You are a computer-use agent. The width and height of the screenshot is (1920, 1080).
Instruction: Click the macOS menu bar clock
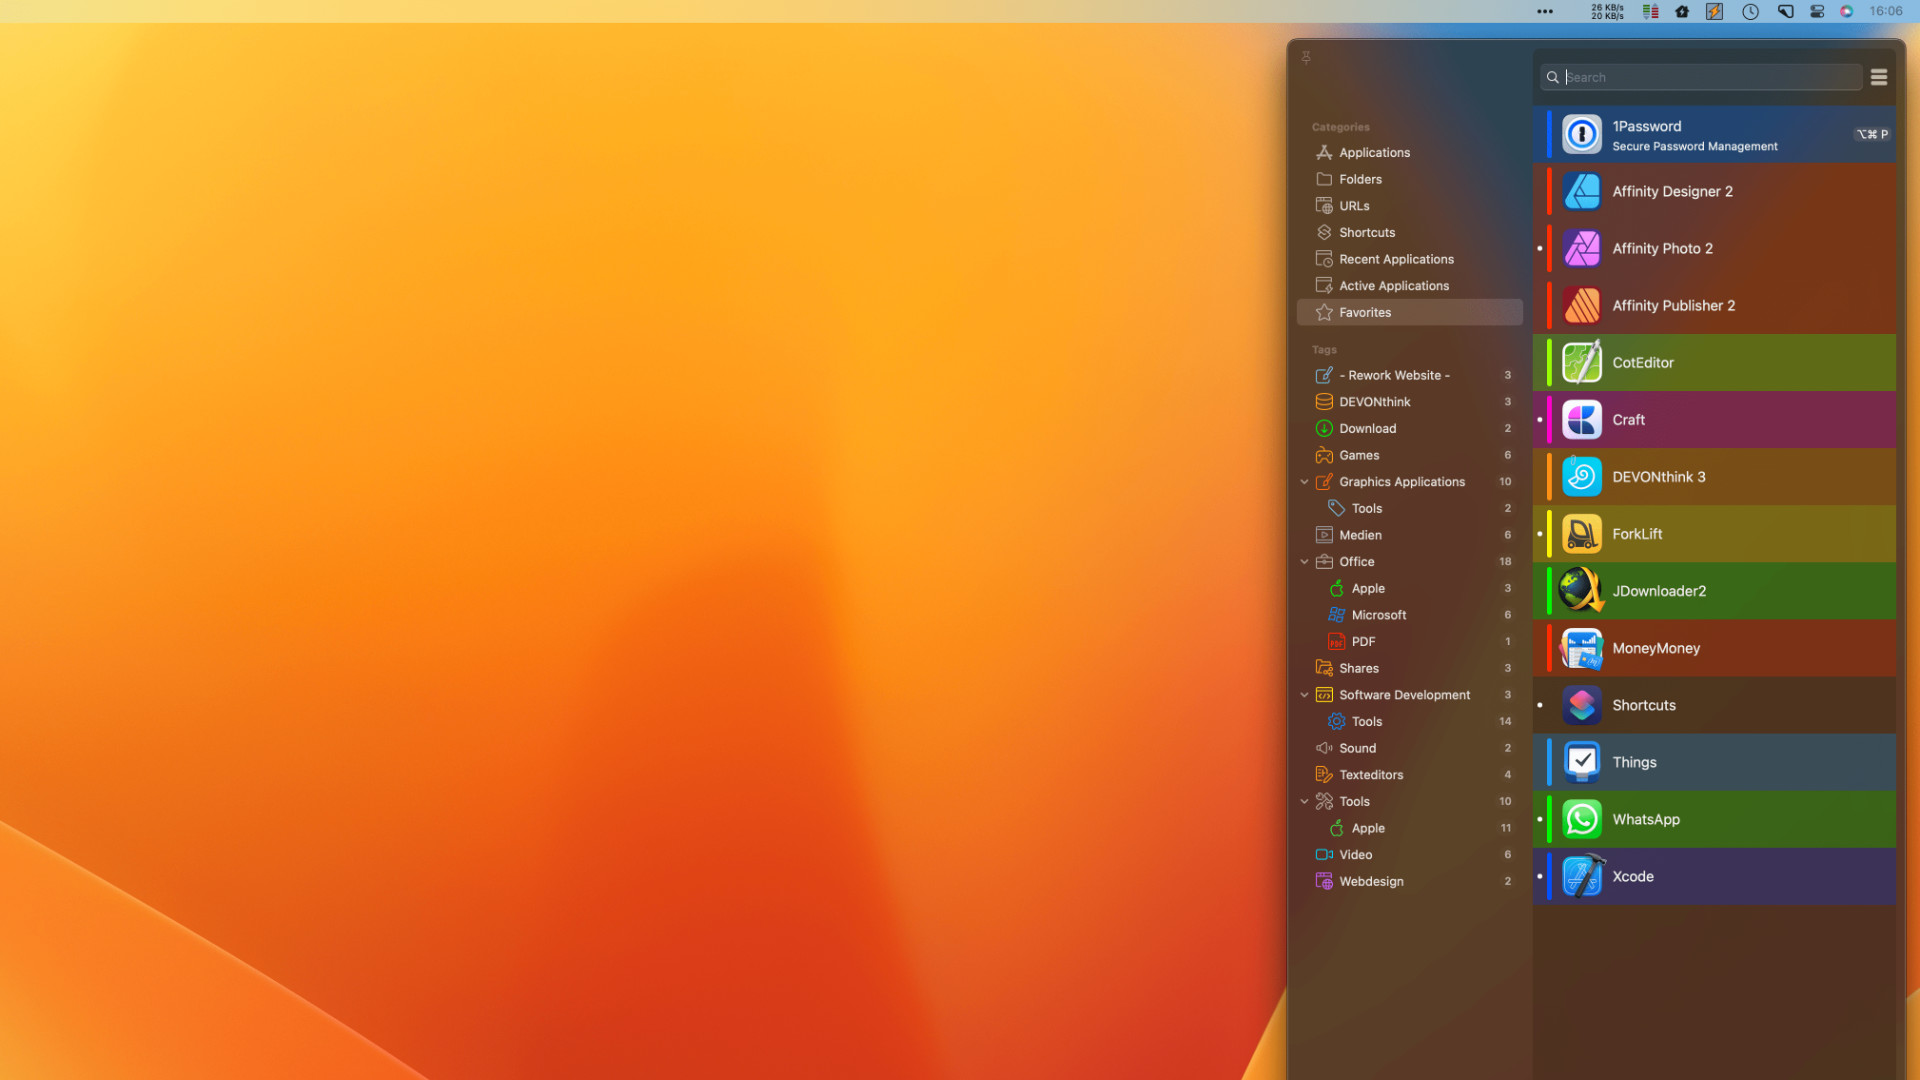tap(1888, 11)
